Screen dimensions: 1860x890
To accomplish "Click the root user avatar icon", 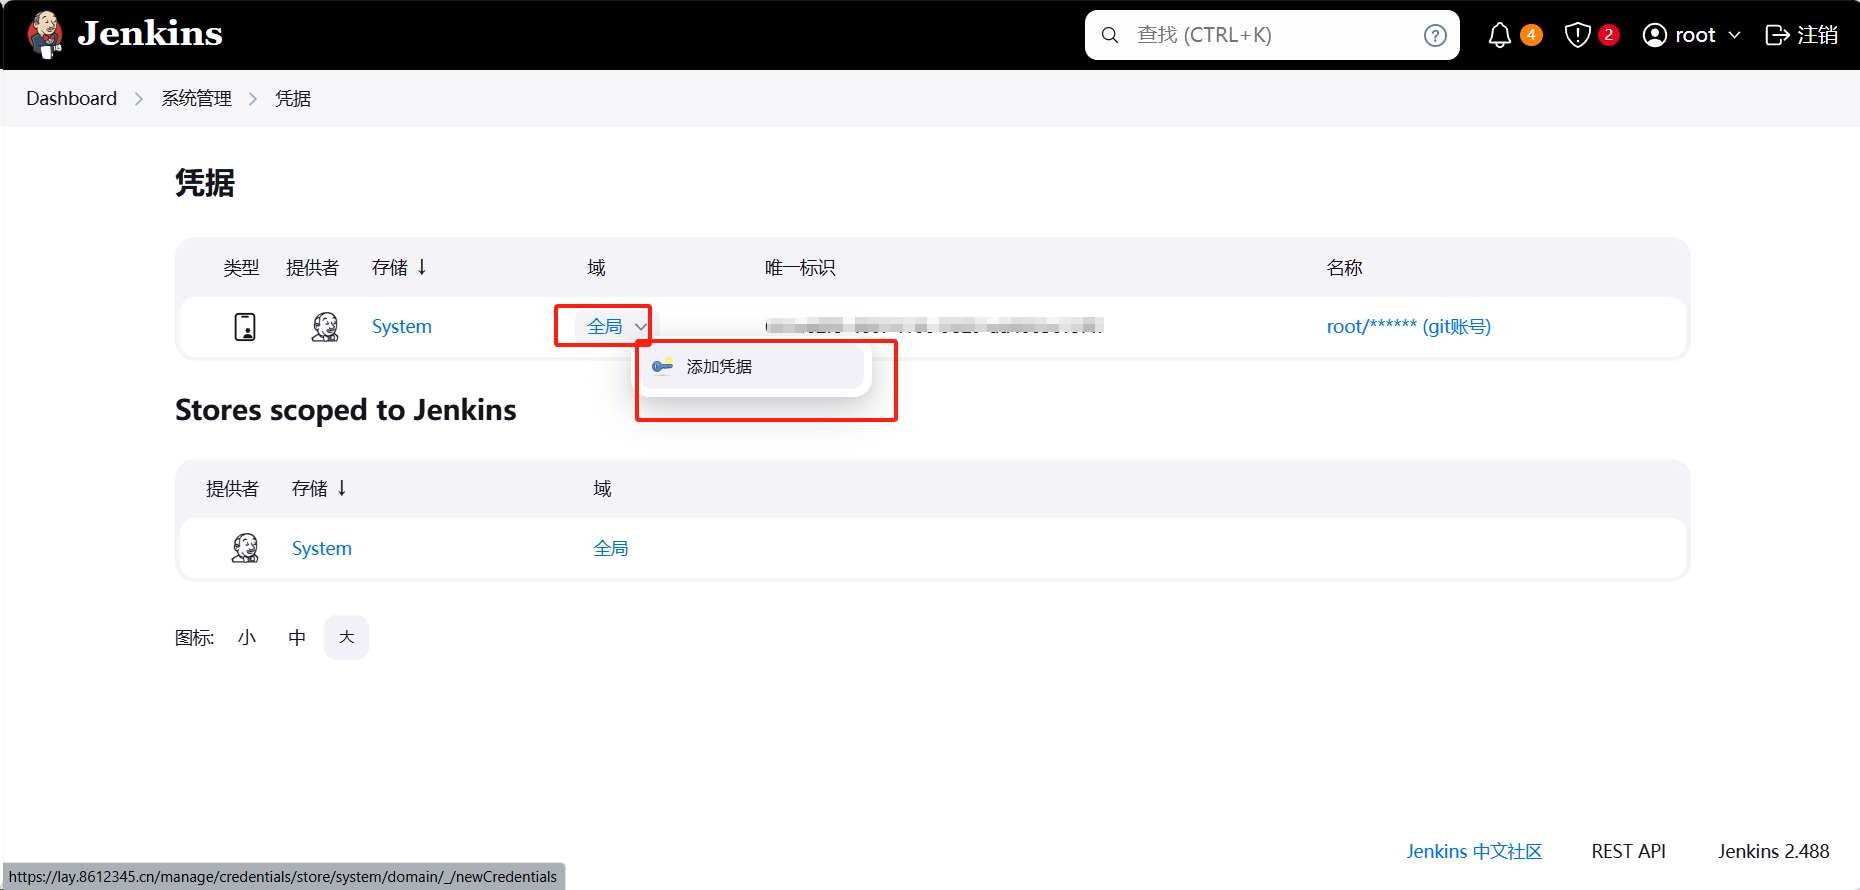I will tap(1655, 35).
